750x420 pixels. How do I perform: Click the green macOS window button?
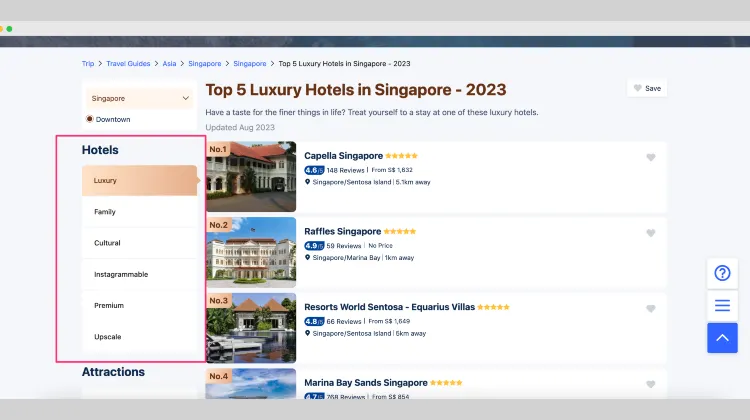tap(9, 29)
